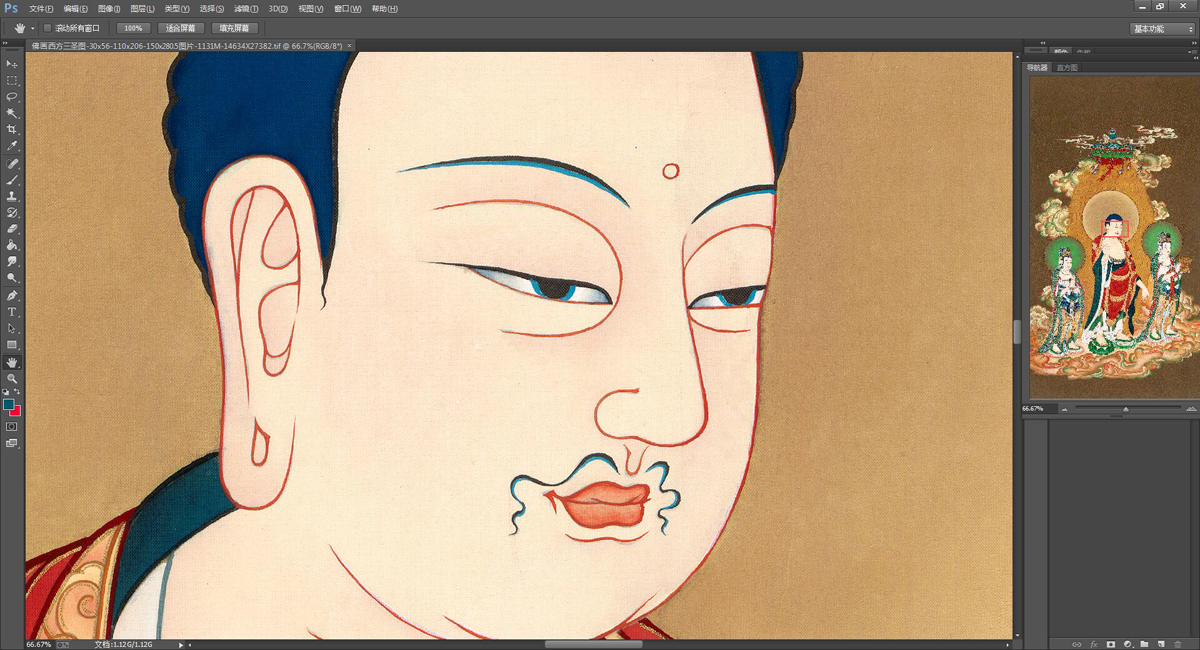
Task: Click the red background color swatch
Action: tap(16, 411)
